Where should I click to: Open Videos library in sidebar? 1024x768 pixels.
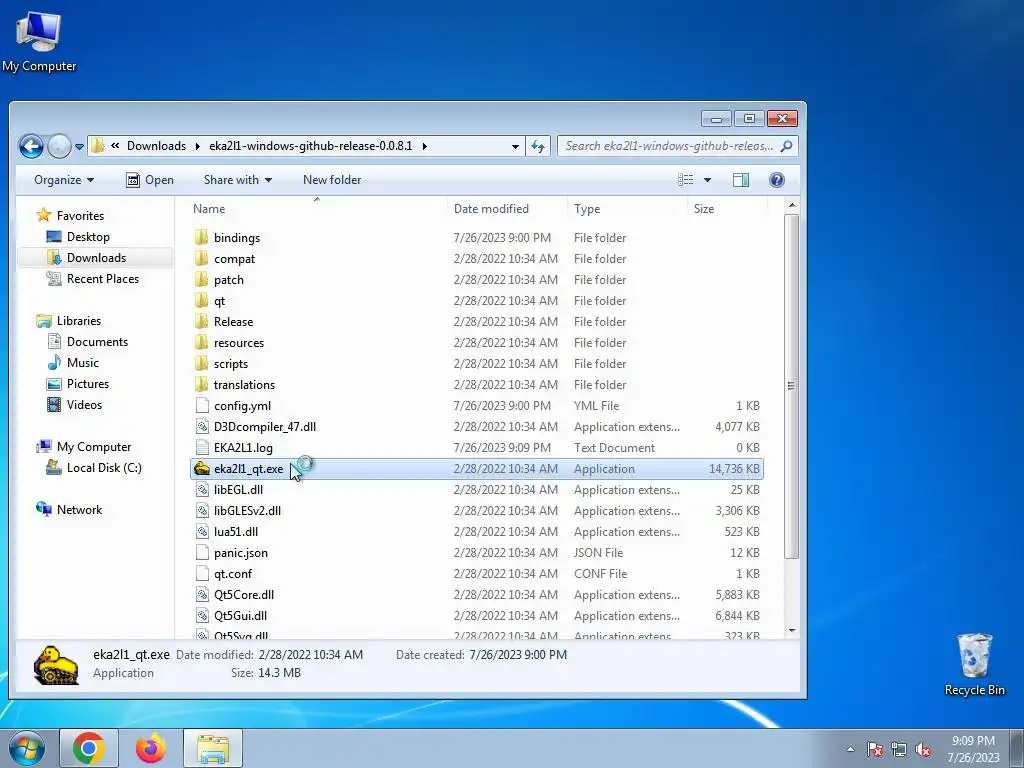click(84, 405)
